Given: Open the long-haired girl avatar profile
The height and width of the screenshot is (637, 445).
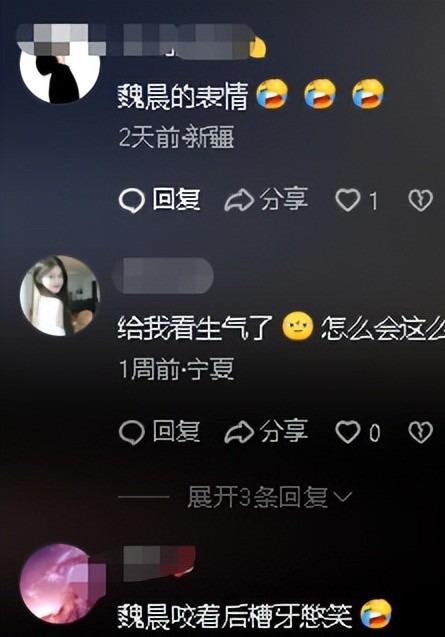Looking at the screenshot, I should [60, 296].
